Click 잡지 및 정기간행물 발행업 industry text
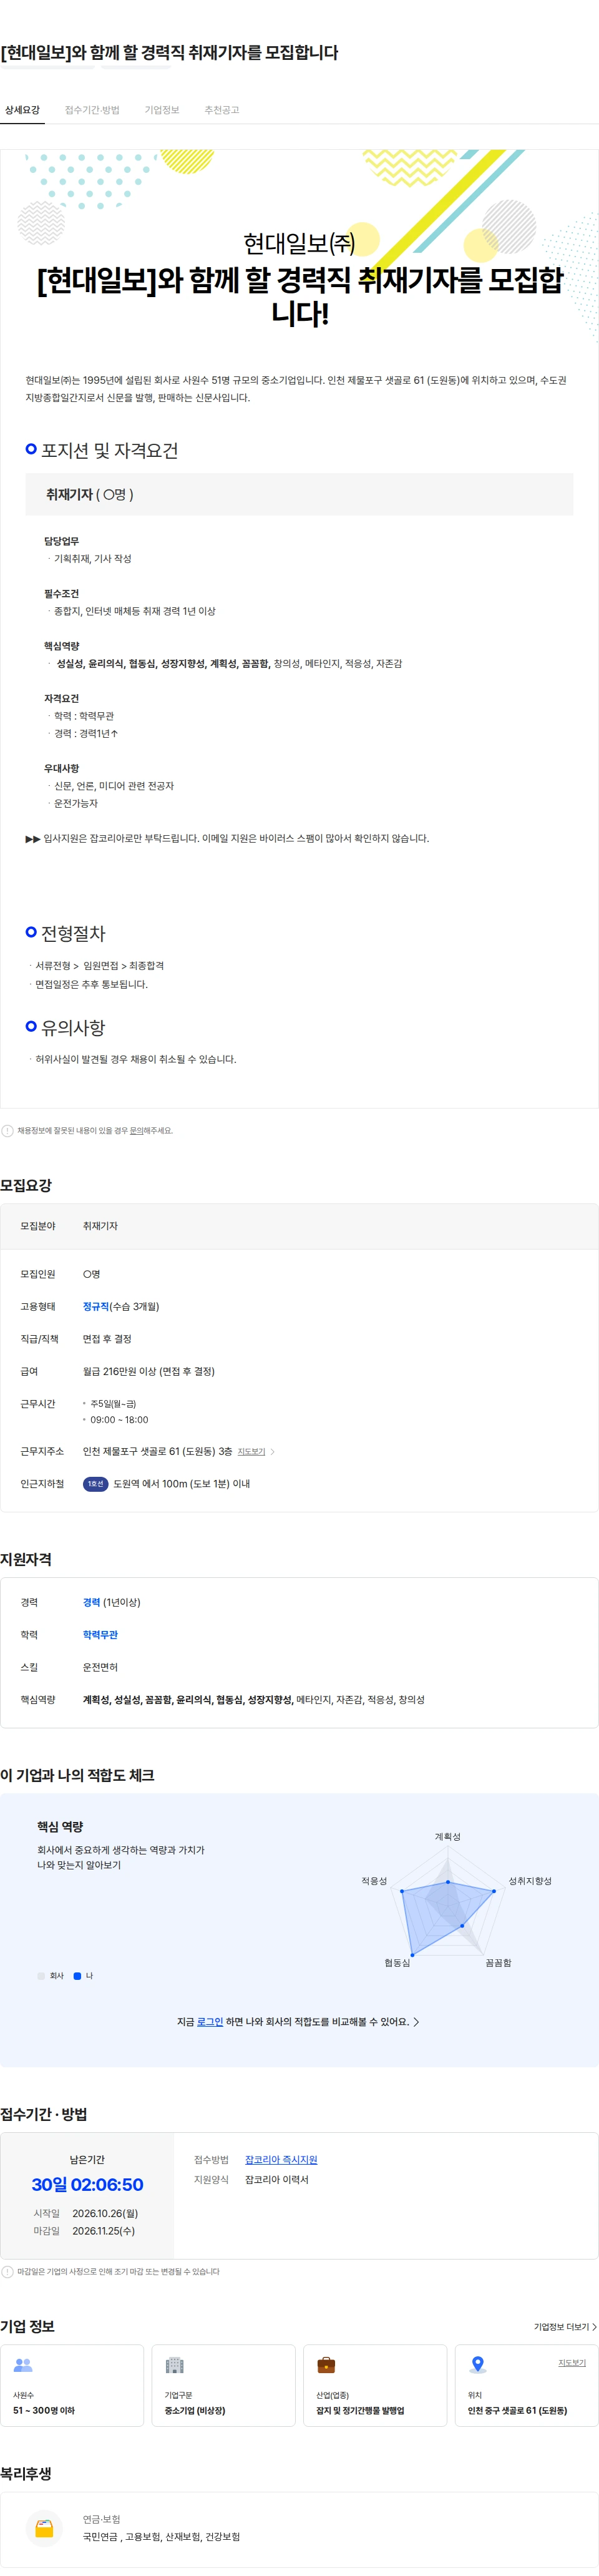Image resolution: width=599 pixels, height=2576 pixels. tap(360, 2411)
